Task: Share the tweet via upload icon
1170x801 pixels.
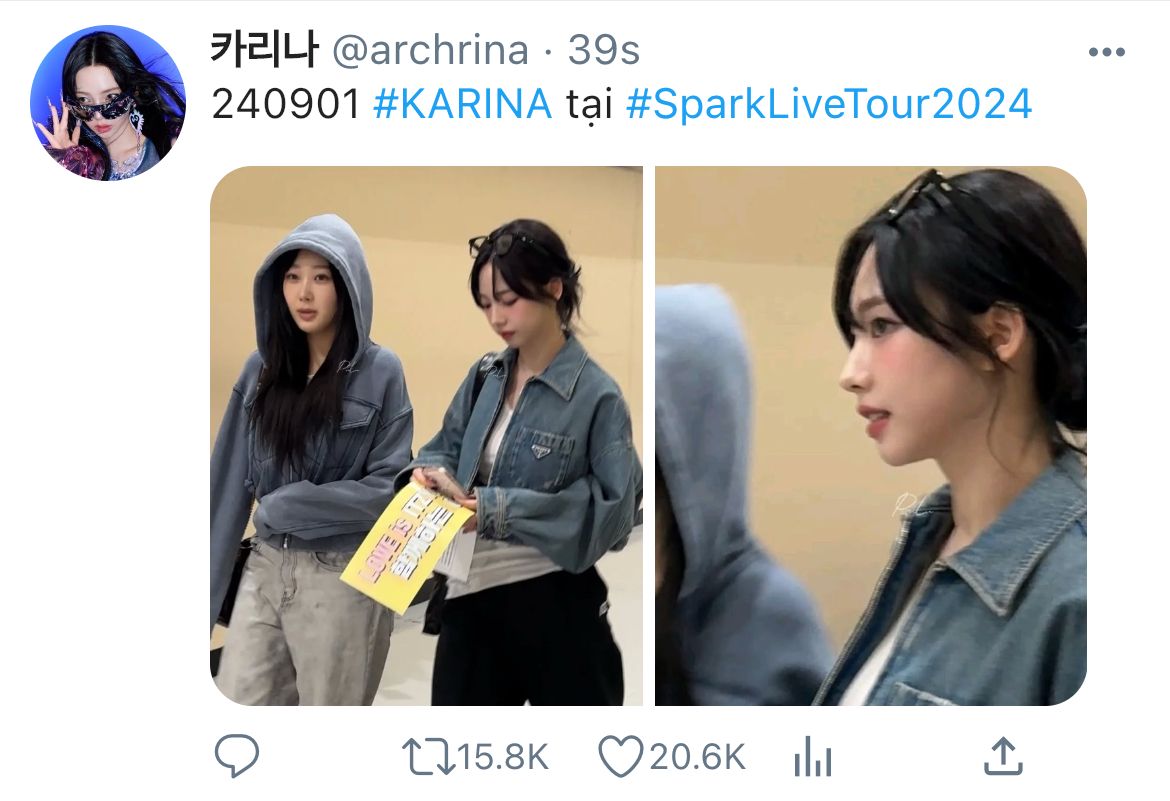Action: [x=1004, y=756]
